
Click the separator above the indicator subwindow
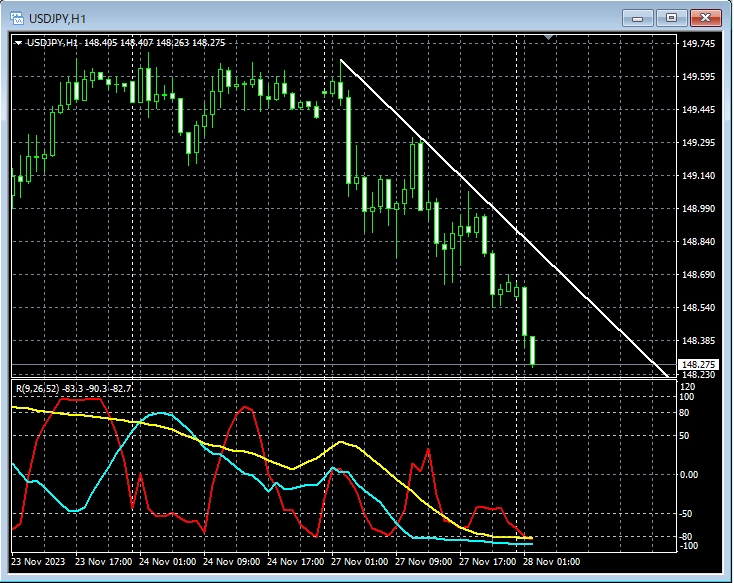point(340,379)
